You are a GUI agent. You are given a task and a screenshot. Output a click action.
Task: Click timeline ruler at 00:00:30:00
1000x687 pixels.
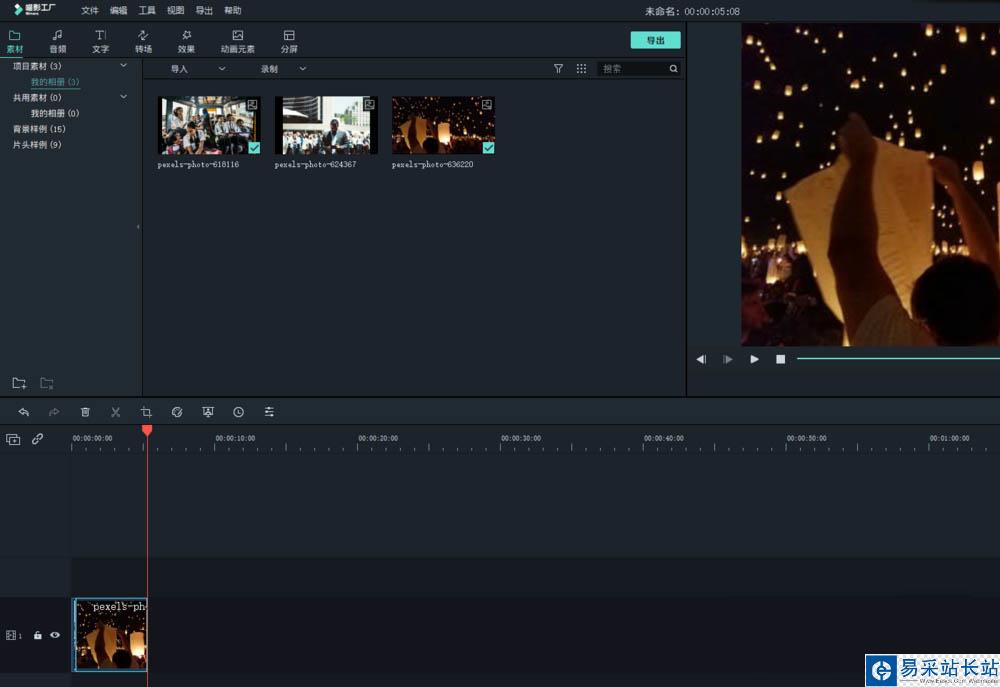[521, 438]
